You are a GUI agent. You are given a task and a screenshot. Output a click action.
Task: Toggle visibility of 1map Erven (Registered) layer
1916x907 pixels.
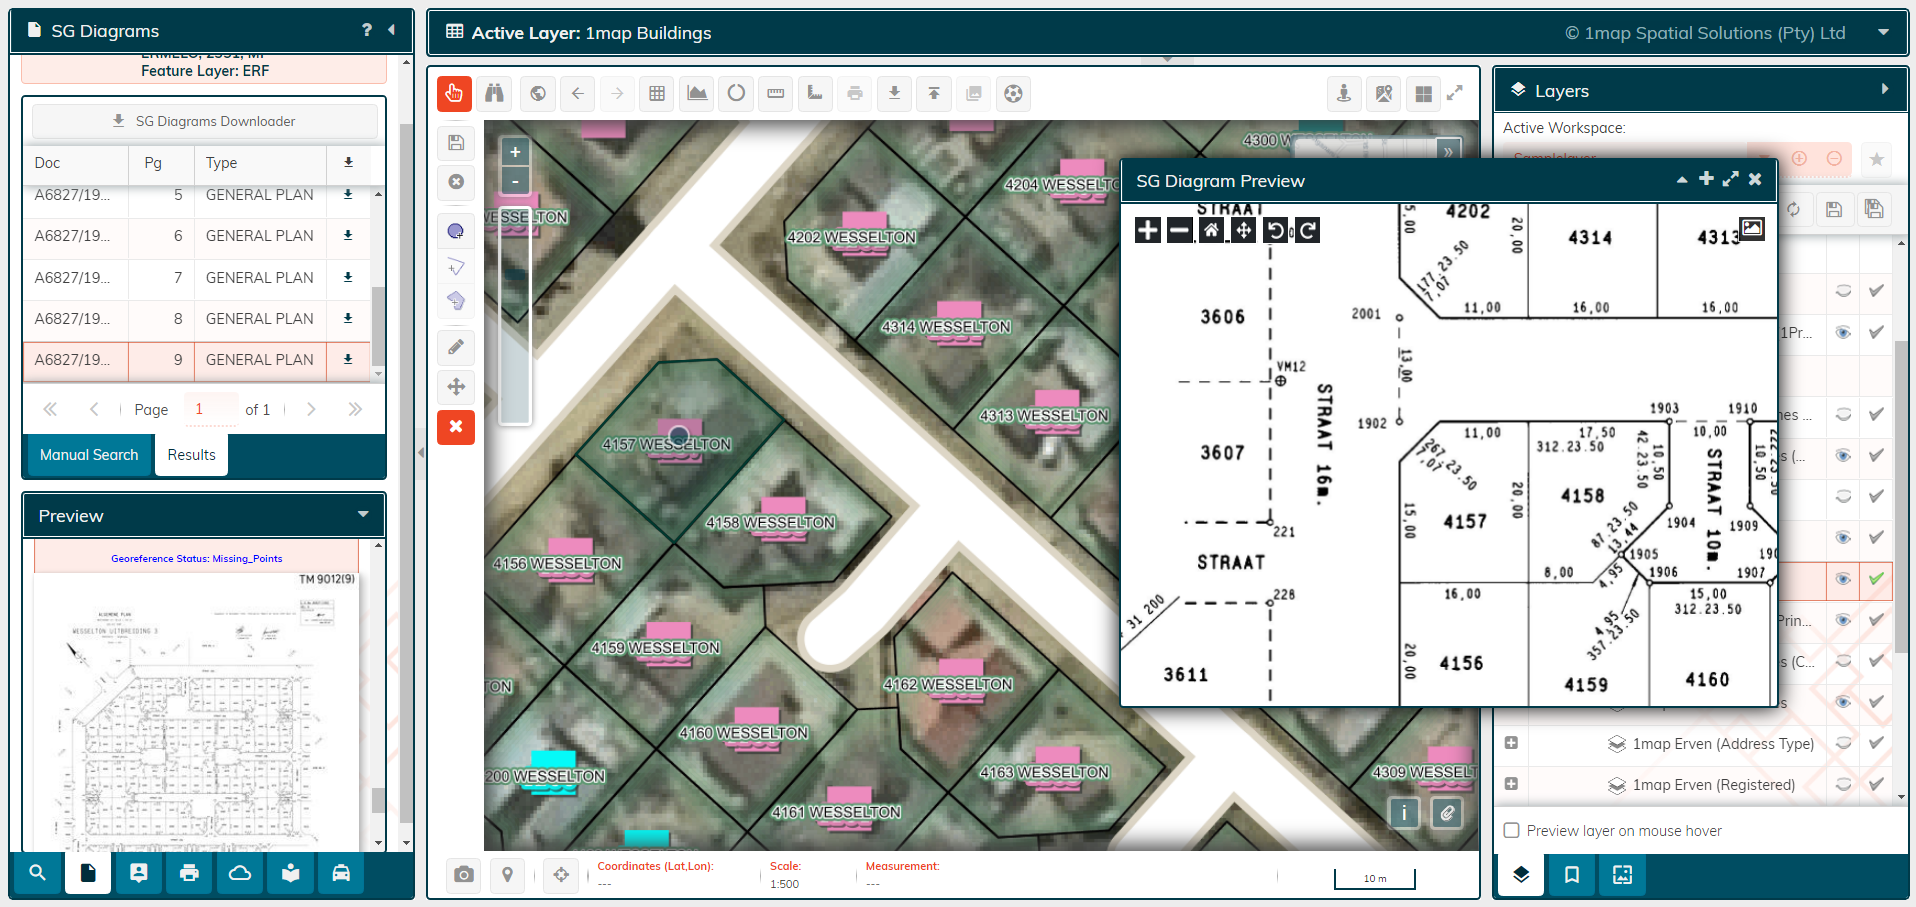coord(1844,785)
